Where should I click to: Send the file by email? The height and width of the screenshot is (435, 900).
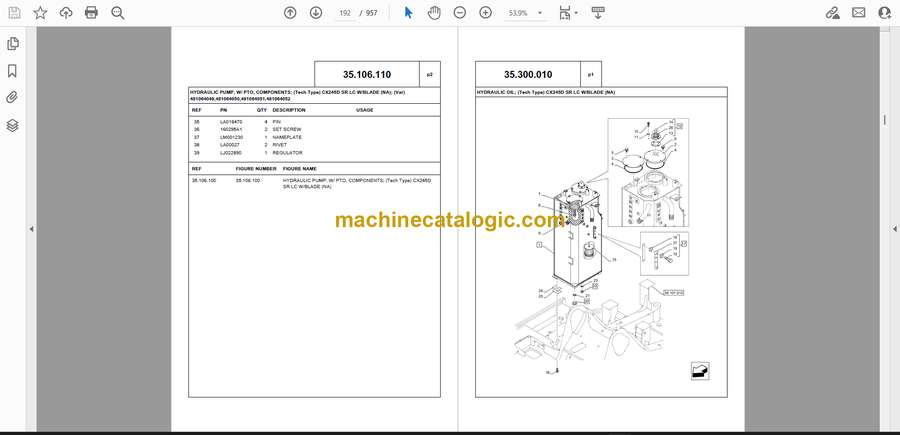[859, 13]
